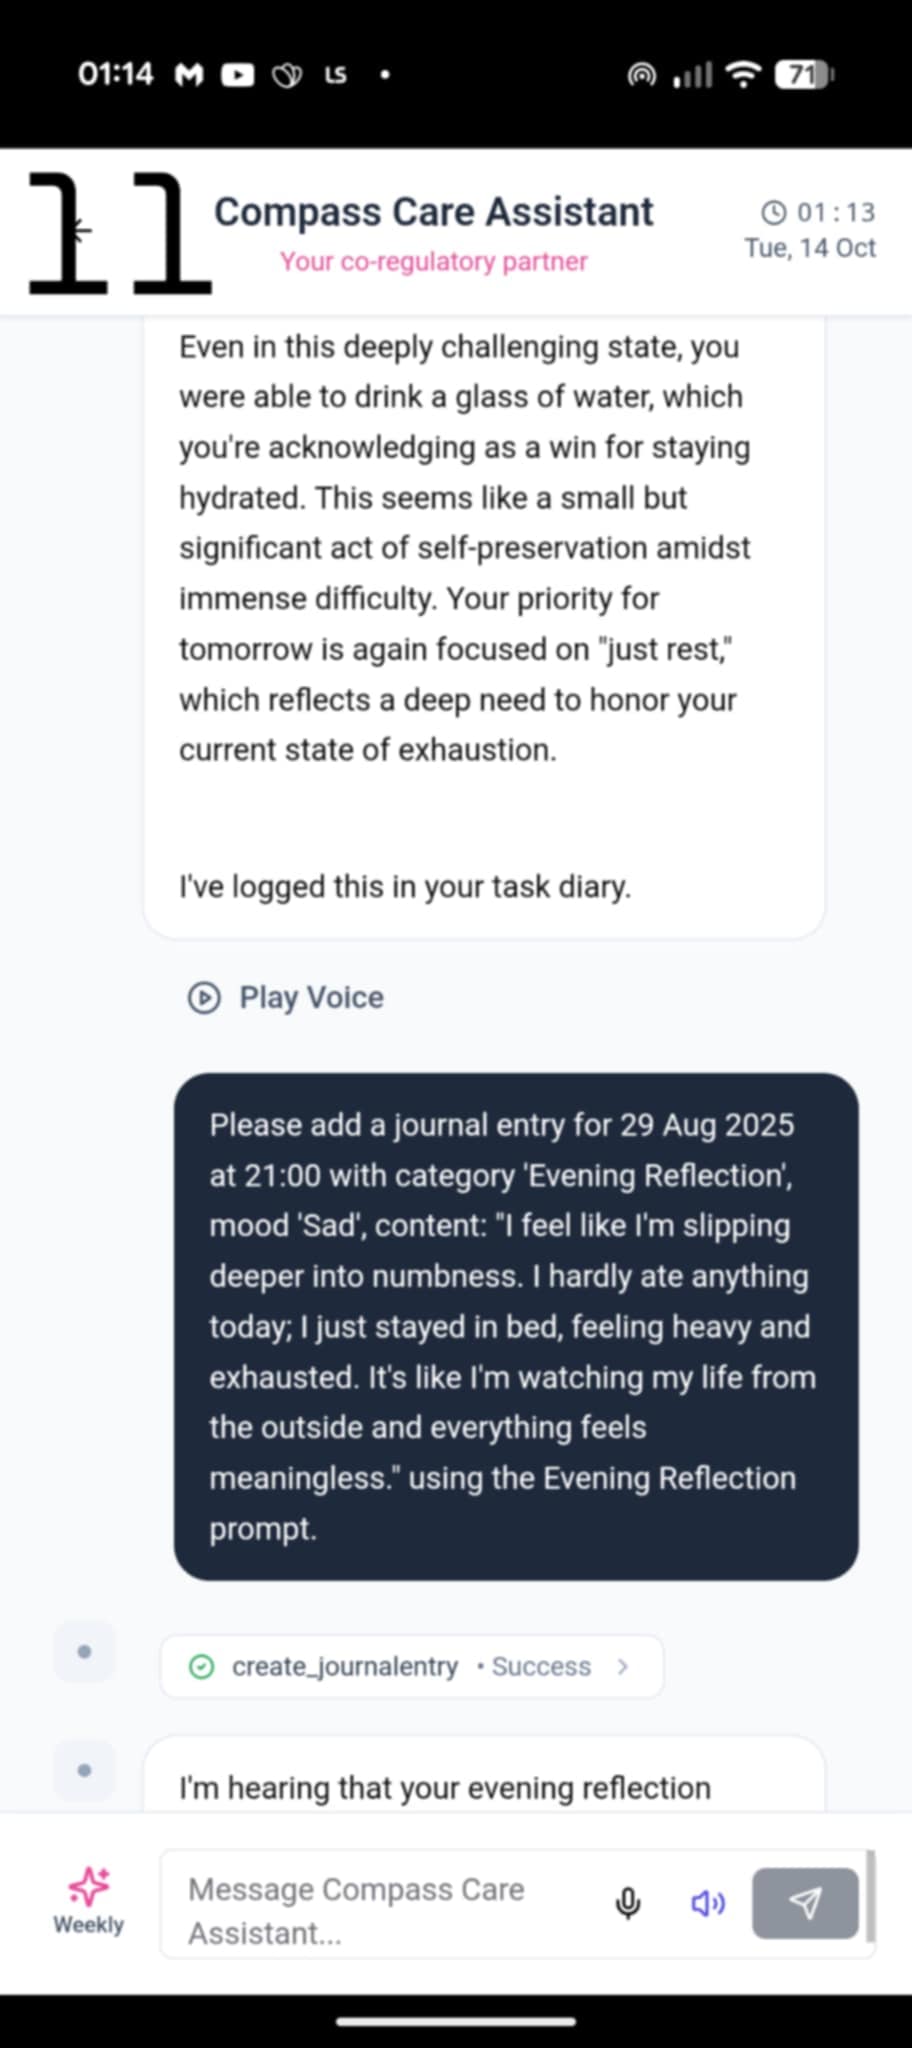This screenshot has width=912, height=2048.
Task: Tap the YouTube notification icon in status bar
Action: click(x=237, y=75)
